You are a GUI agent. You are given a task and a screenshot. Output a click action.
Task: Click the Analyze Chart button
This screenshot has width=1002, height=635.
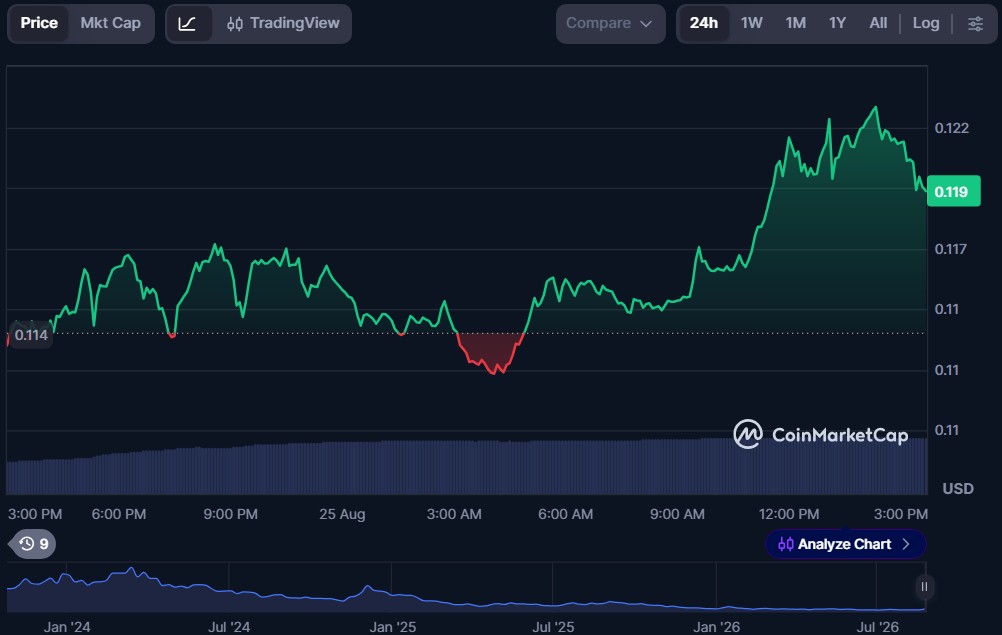[x=845, y=544]
